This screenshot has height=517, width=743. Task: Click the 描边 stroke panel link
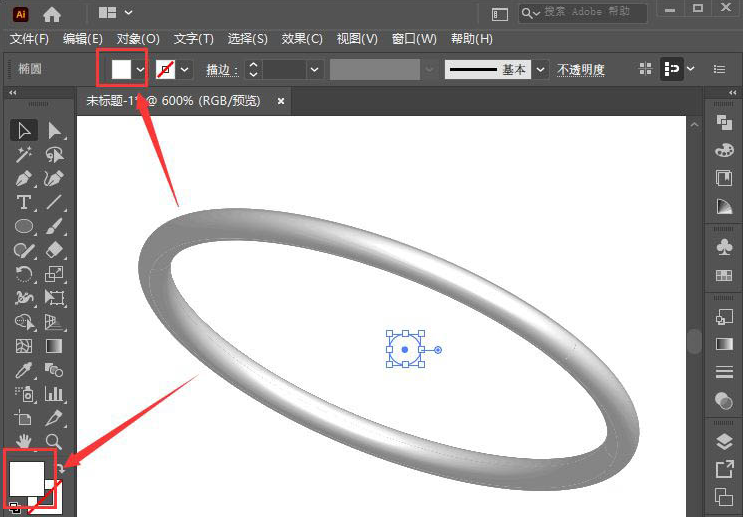click(x=222, y=70)
